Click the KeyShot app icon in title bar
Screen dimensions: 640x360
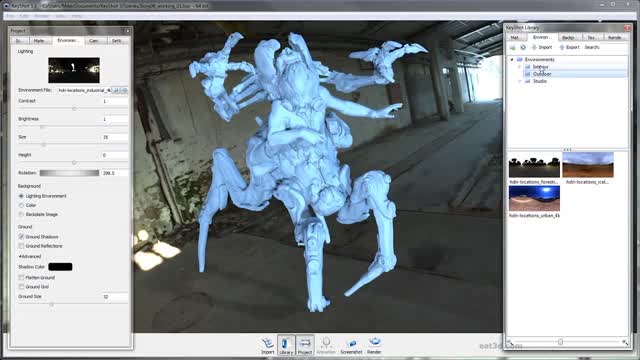click(x=6, y=6)
